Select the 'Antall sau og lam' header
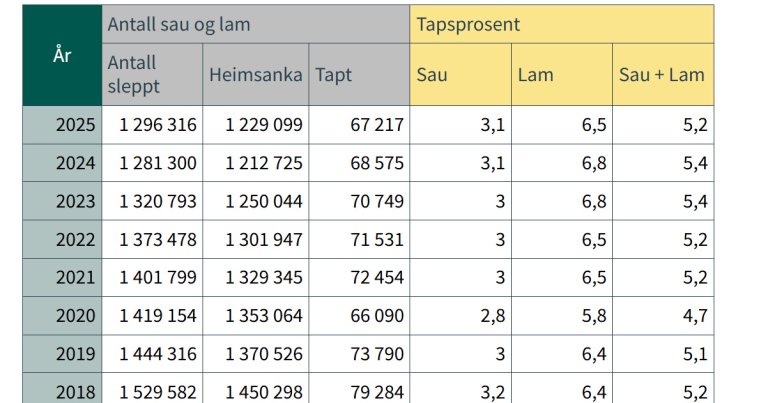Viewport: 768px width, 403px height. 255,24
